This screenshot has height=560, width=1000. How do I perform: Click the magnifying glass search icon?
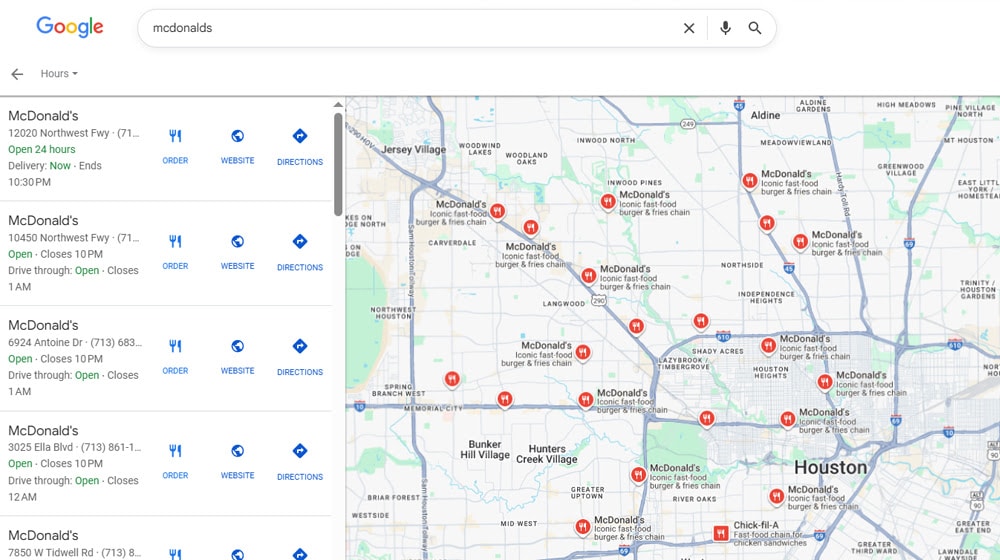[x=754, y=28]
